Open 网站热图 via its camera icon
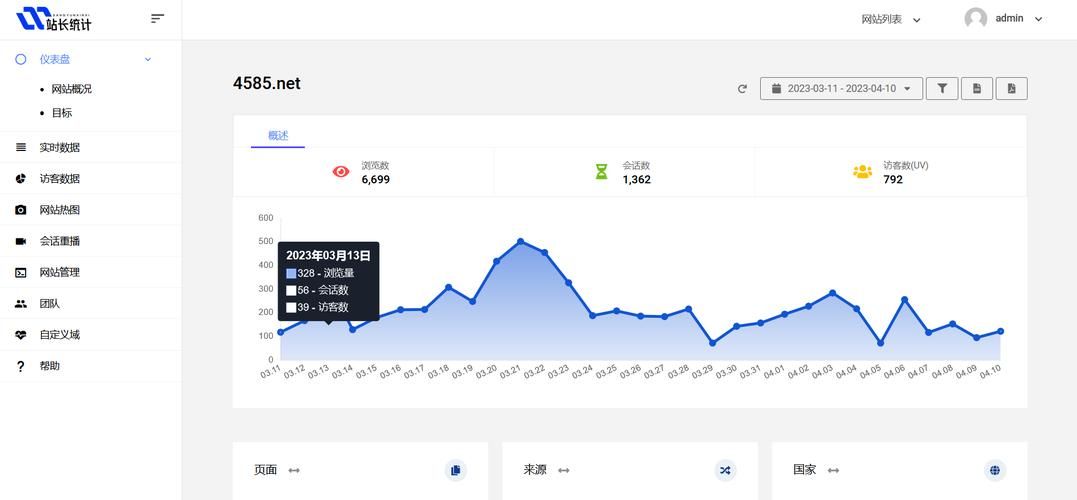 (x=21, y=210)
